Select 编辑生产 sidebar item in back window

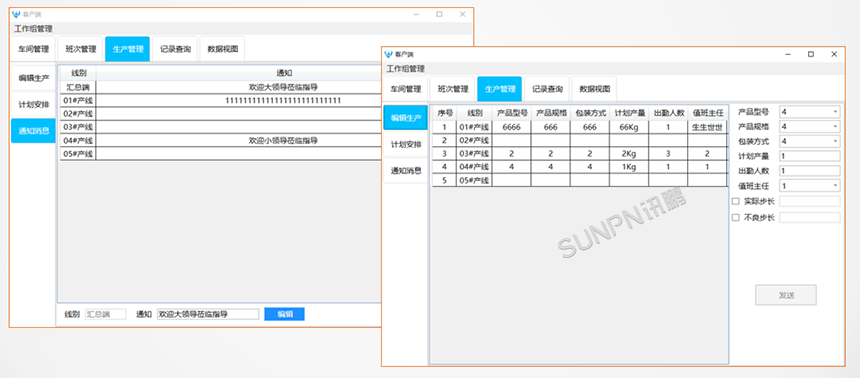pyautogui.click(x=33, y=77)
